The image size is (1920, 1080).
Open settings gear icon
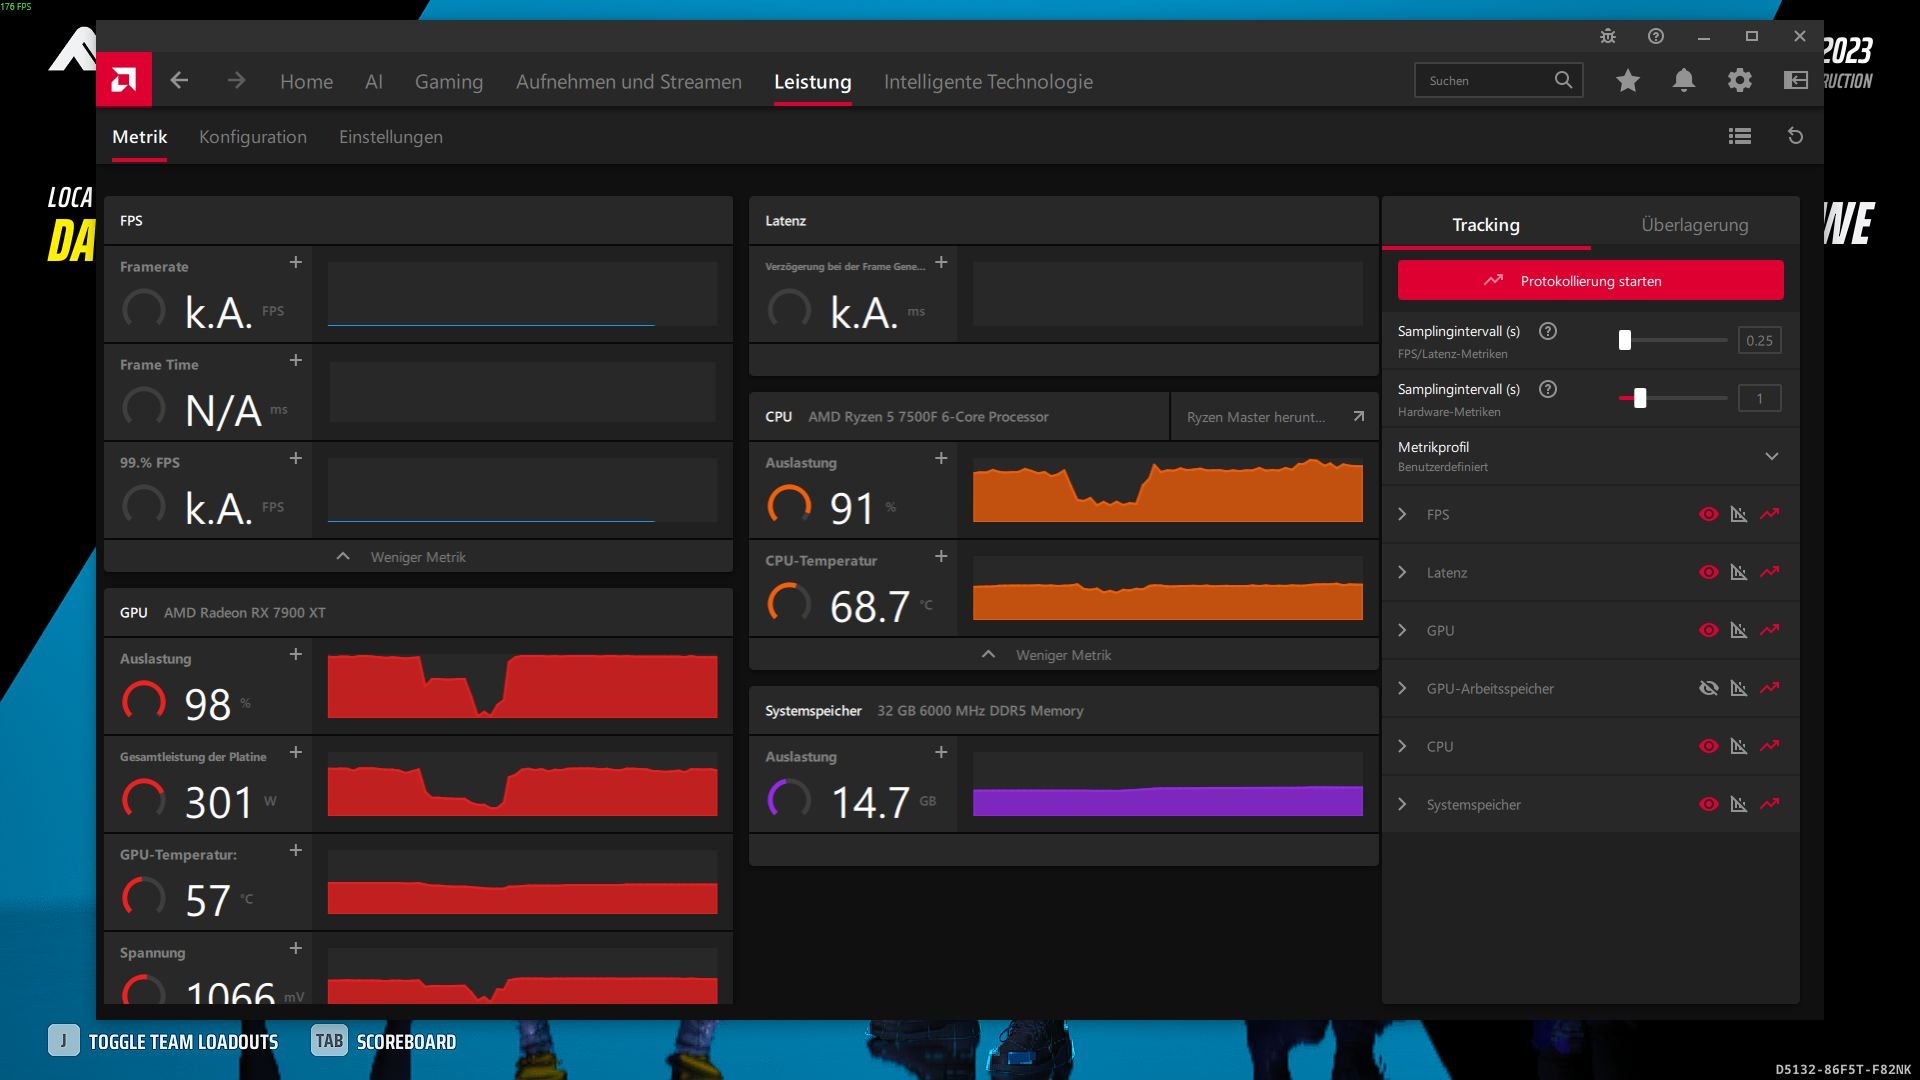point(1740,81)
